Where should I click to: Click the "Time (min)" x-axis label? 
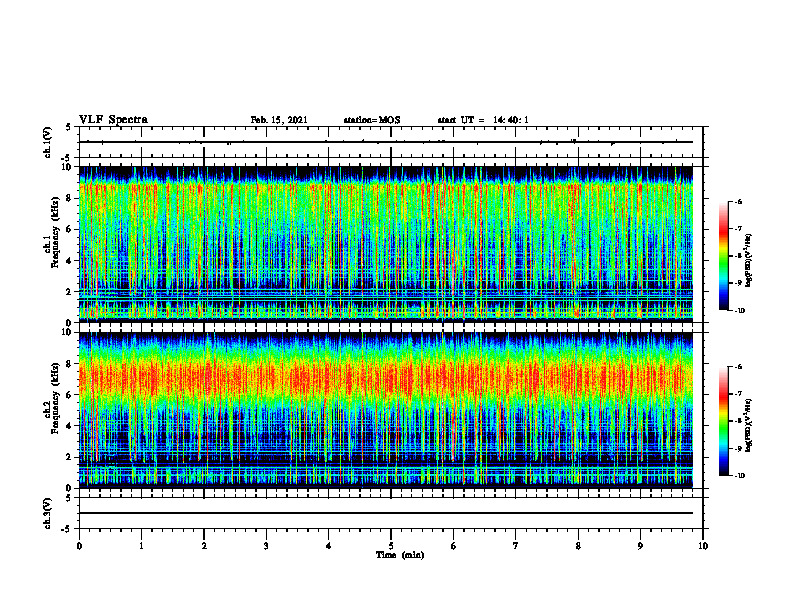pyautogui.click(x=400, y=555)
